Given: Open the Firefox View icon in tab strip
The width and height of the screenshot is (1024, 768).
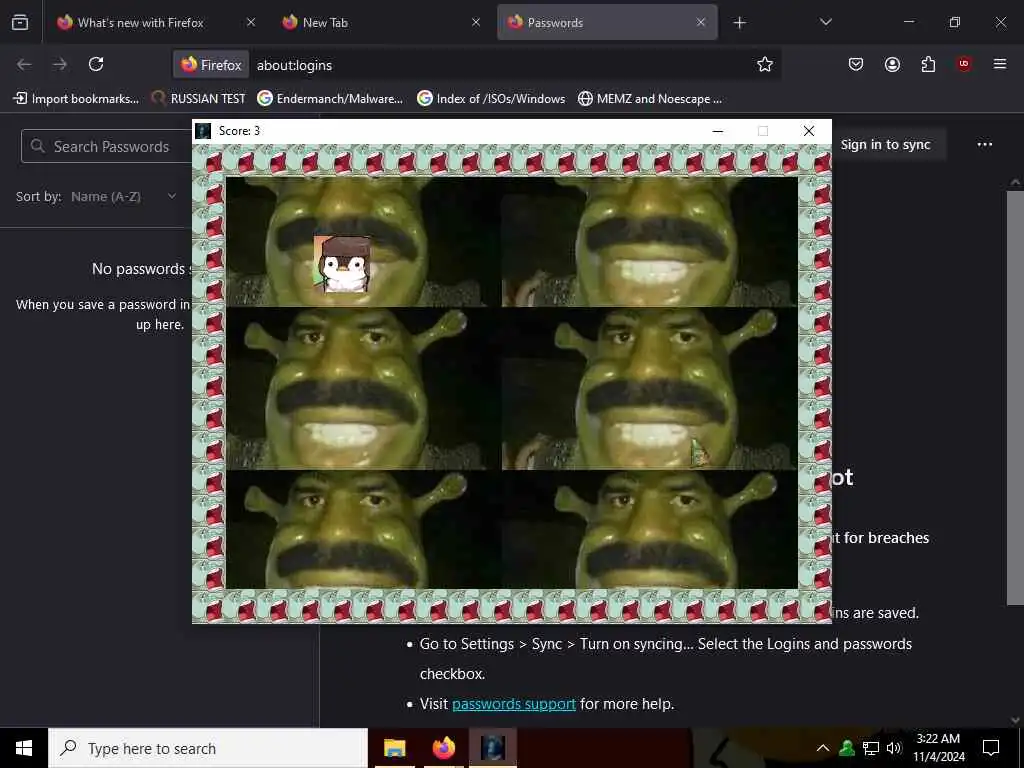Looking at the screenshot, I should (x=20, y=23).
